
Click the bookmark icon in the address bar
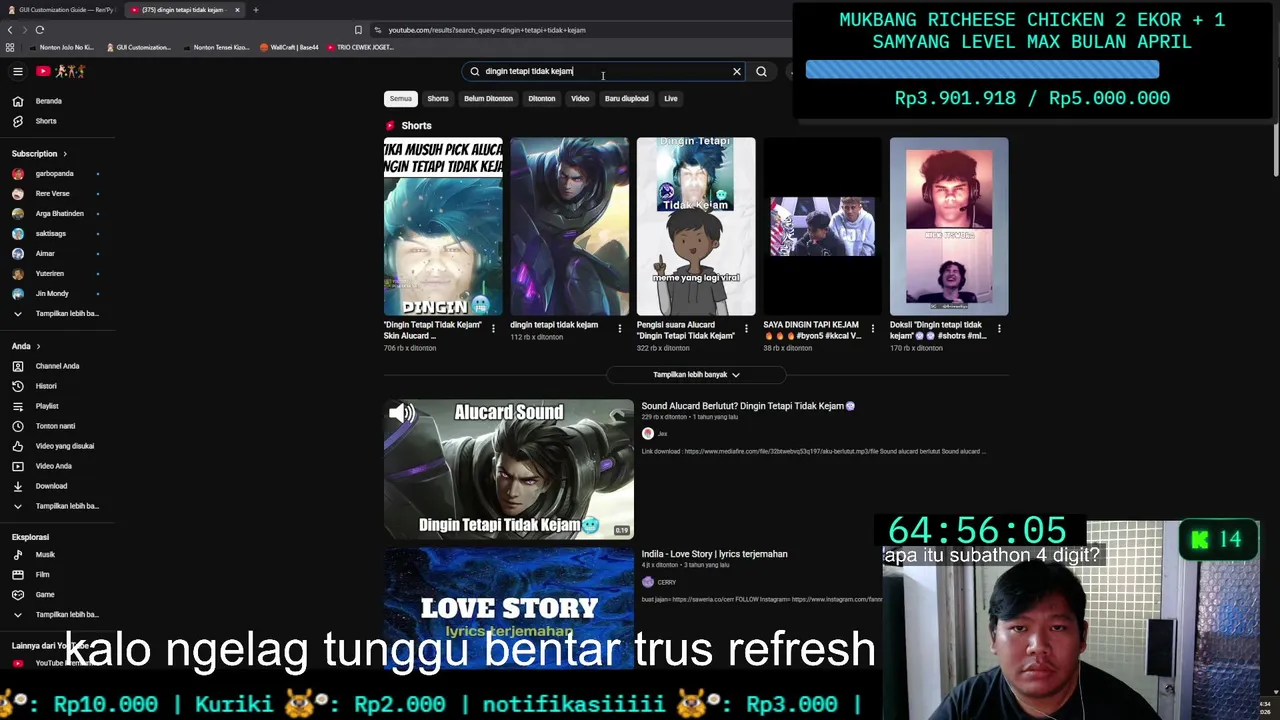(358, 30)
